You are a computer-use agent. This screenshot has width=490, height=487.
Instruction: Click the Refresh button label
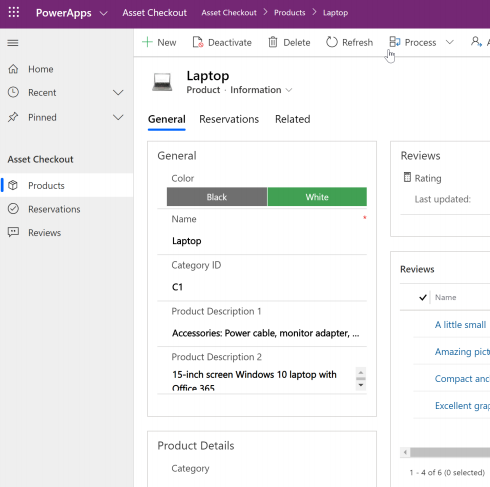click(357, 43)
